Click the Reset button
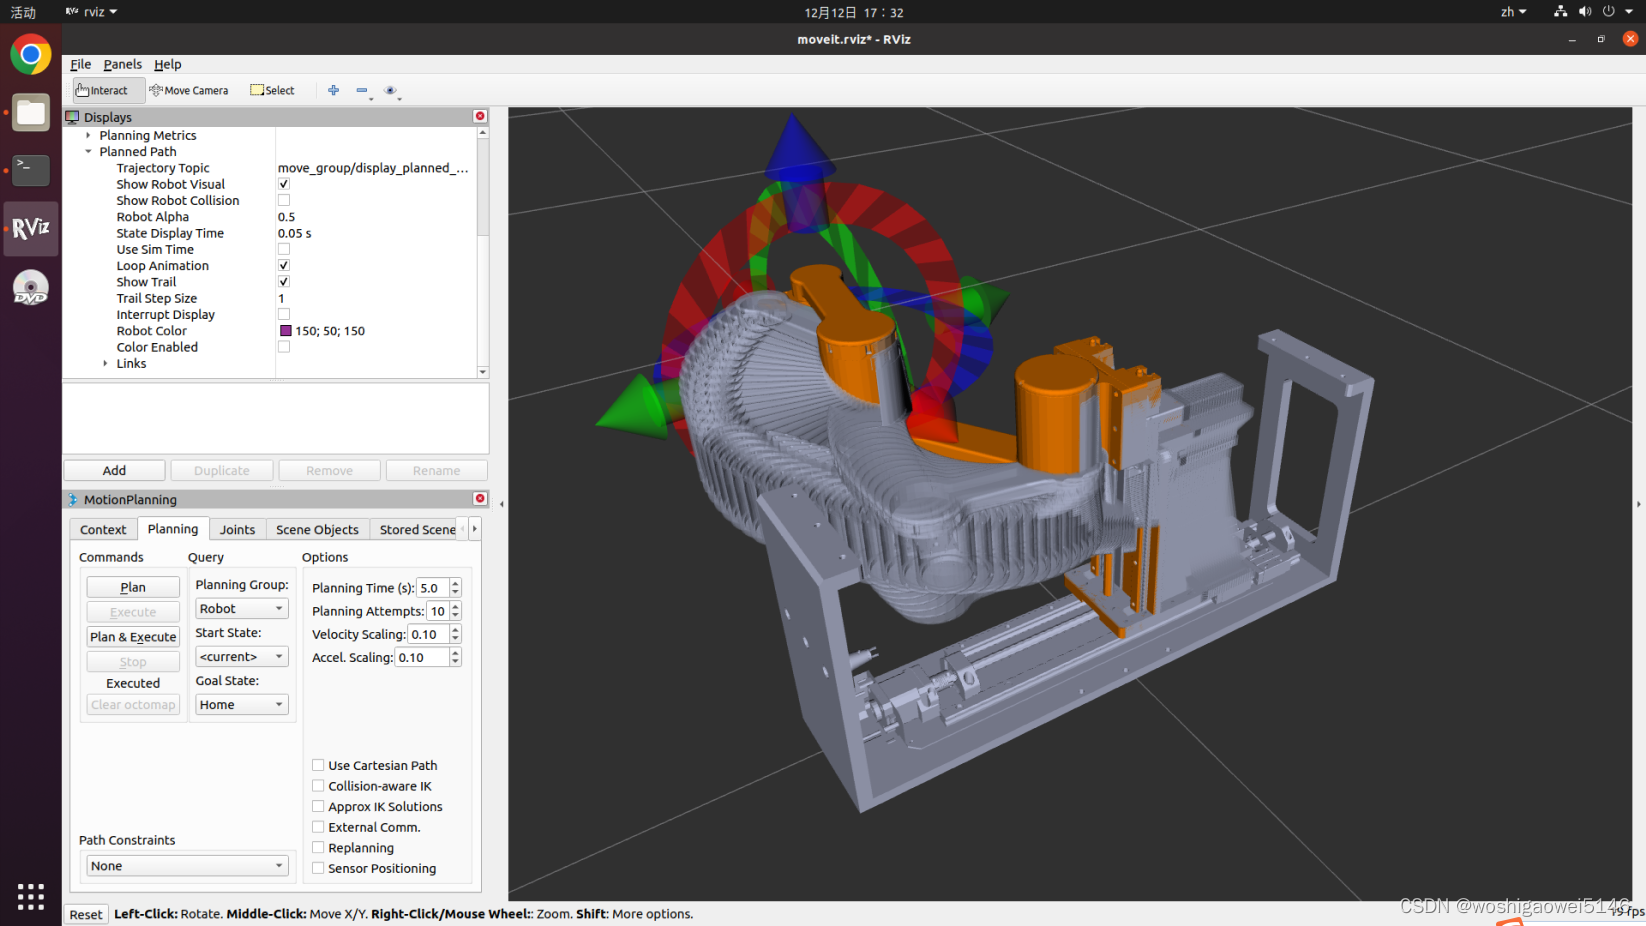Image resolution: width=1646 pixels, height=926 pixels. [86, 914]
